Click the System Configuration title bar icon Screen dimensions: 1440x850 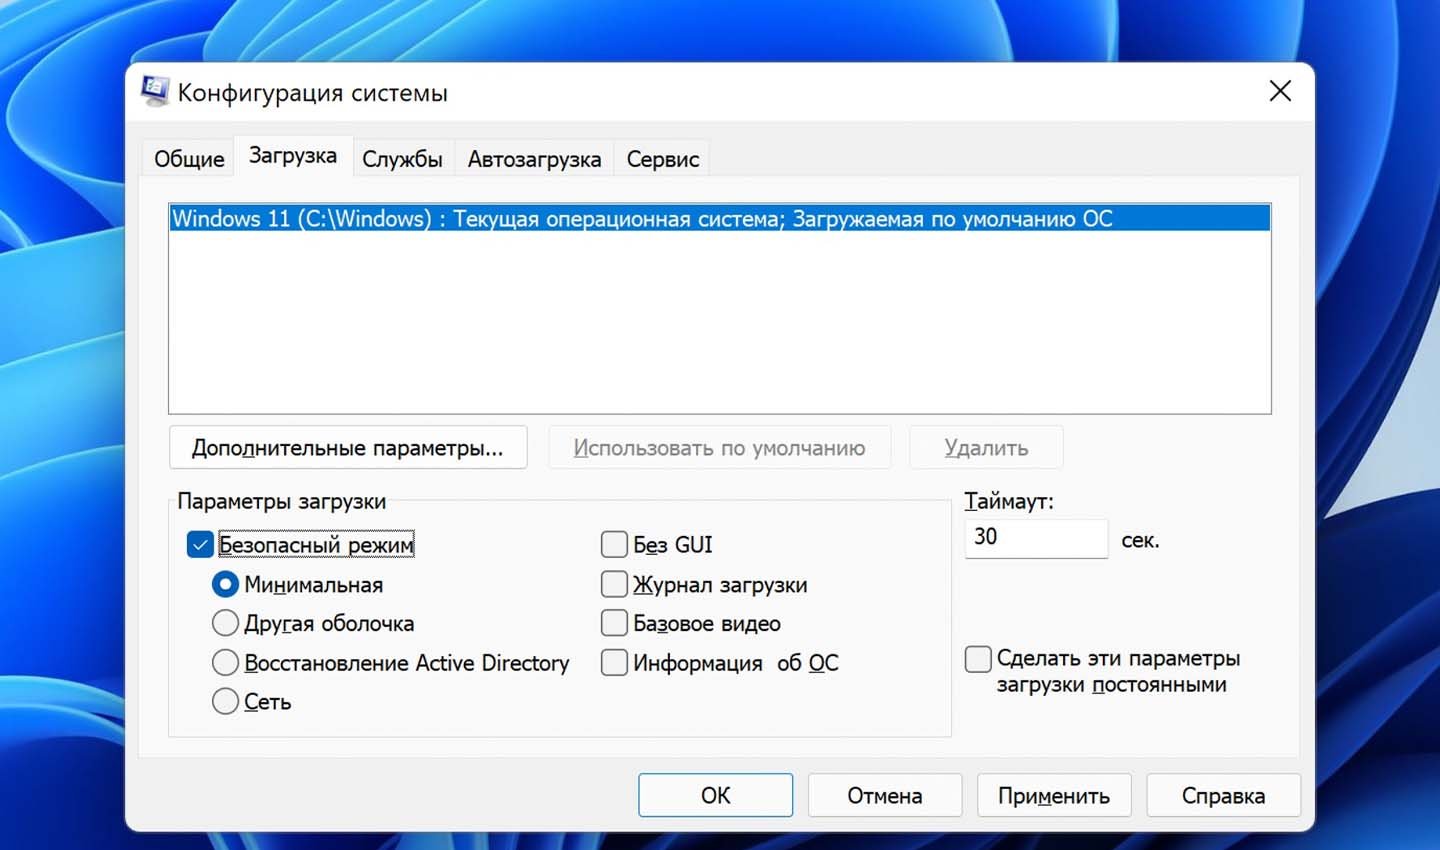pyautogui.click(x=155, y=91)
